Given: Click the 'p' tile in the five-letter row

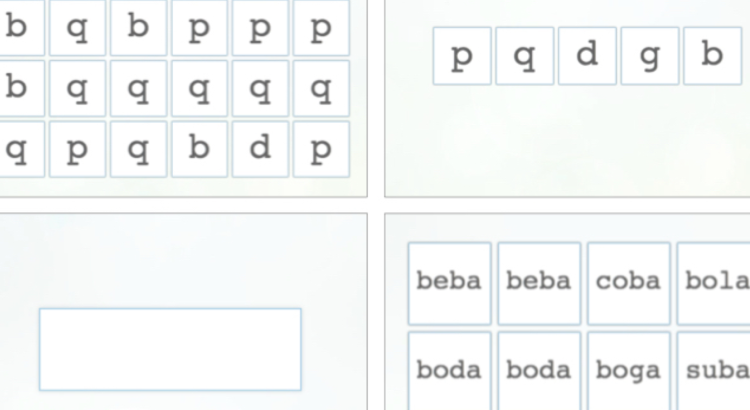Looking at the screenshot, I should pyautogui.click(x=461, y=56).
